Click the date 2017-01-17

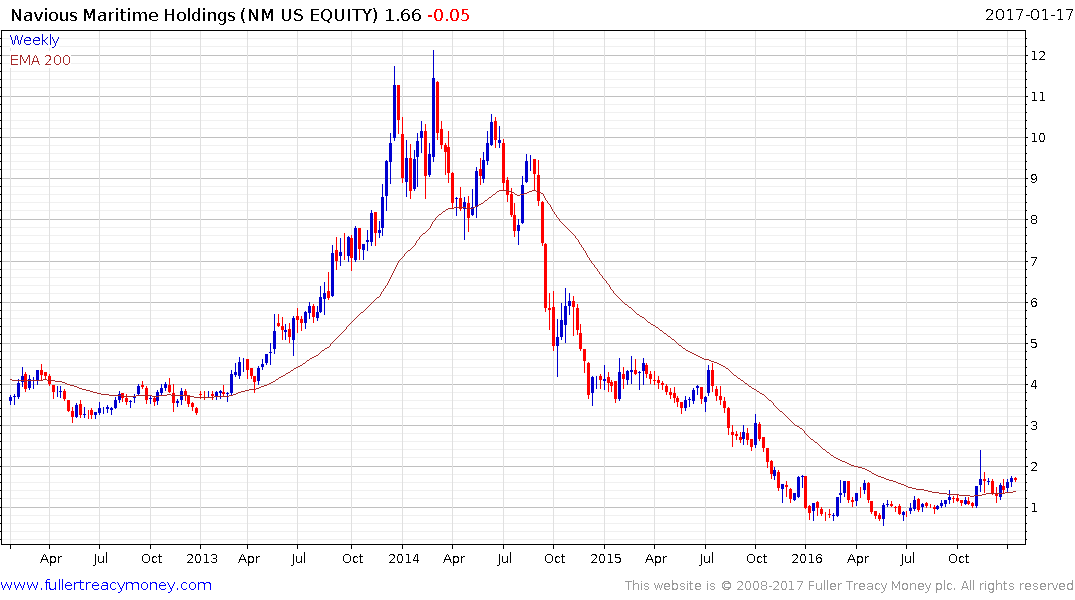(1028, 14)
